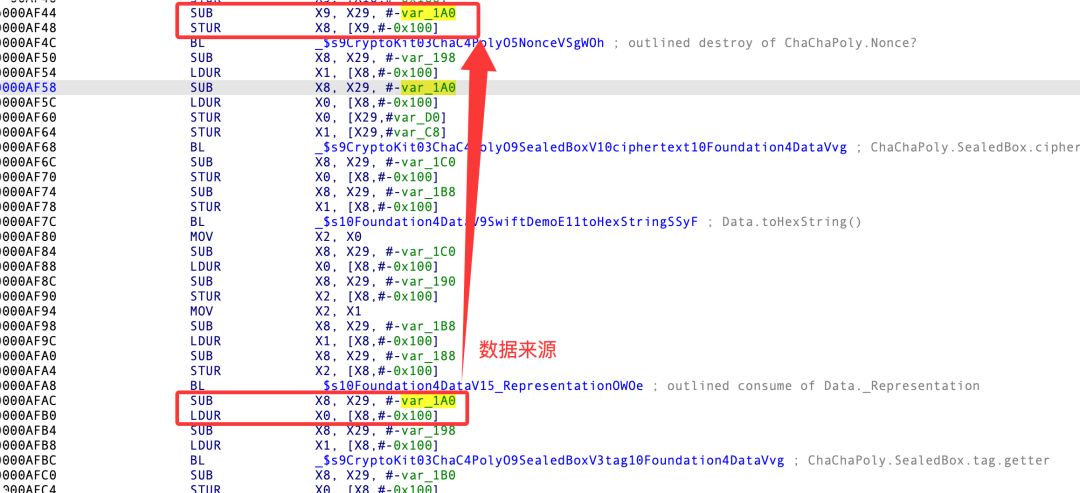
Task: Click the LDUR mnemonic at address AFB0
Action: tap(205, 416)
